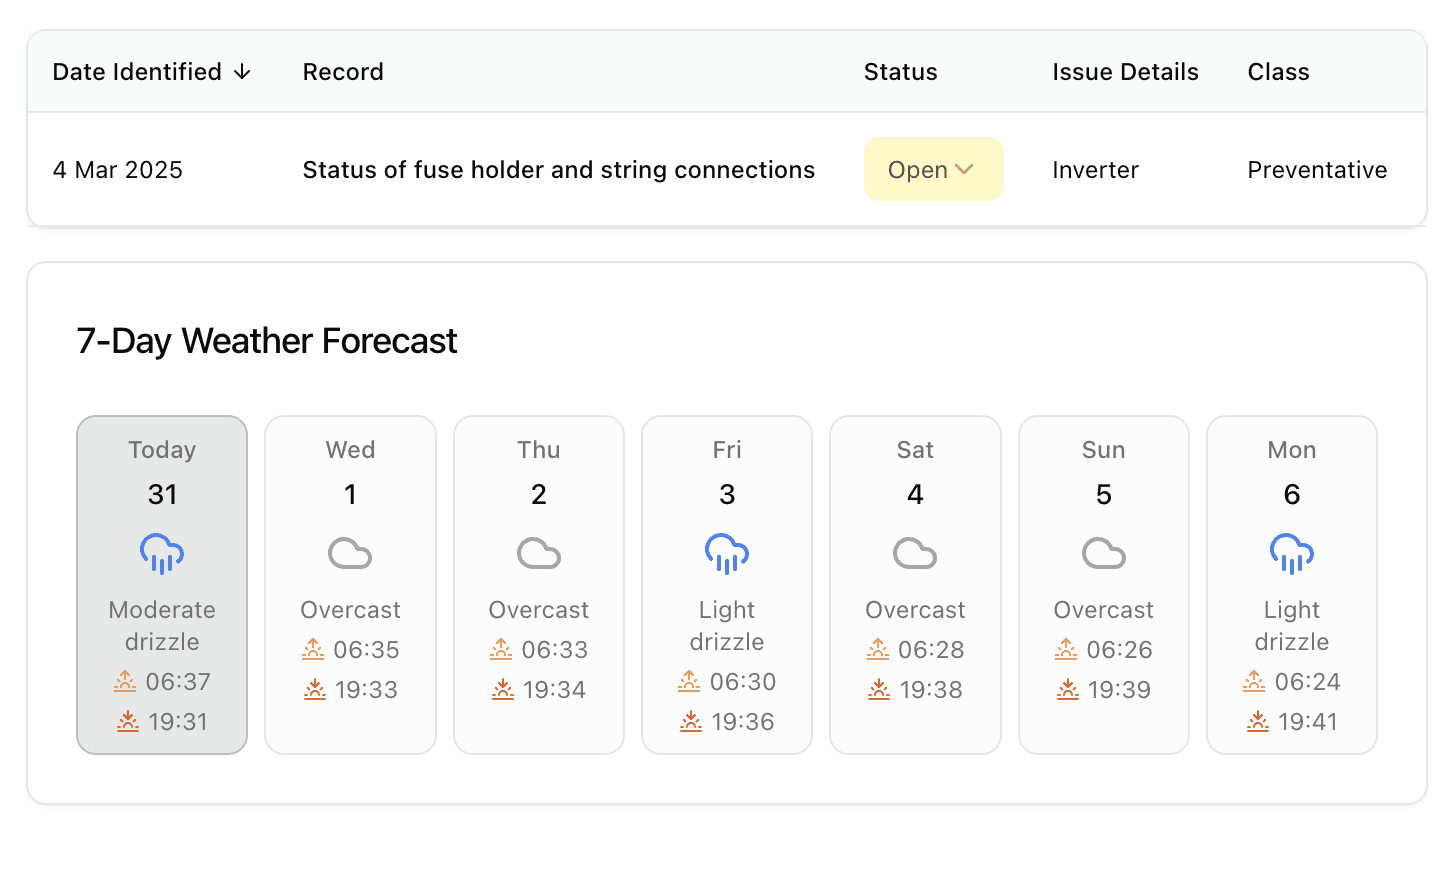
Task: Select Monday's light drizzle rain icon
Action: pyautogui.click(x=1291, y=553)
